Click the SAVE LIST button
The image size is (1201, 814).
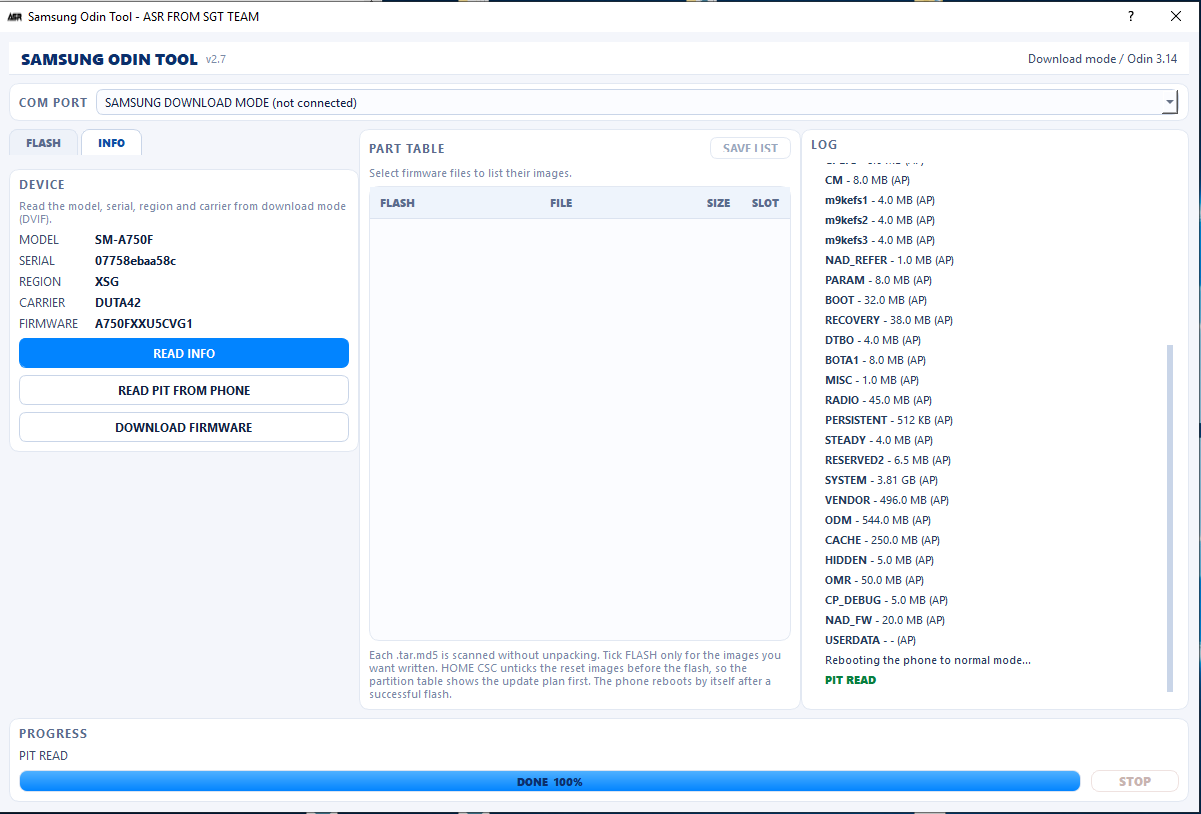[750, 148]
